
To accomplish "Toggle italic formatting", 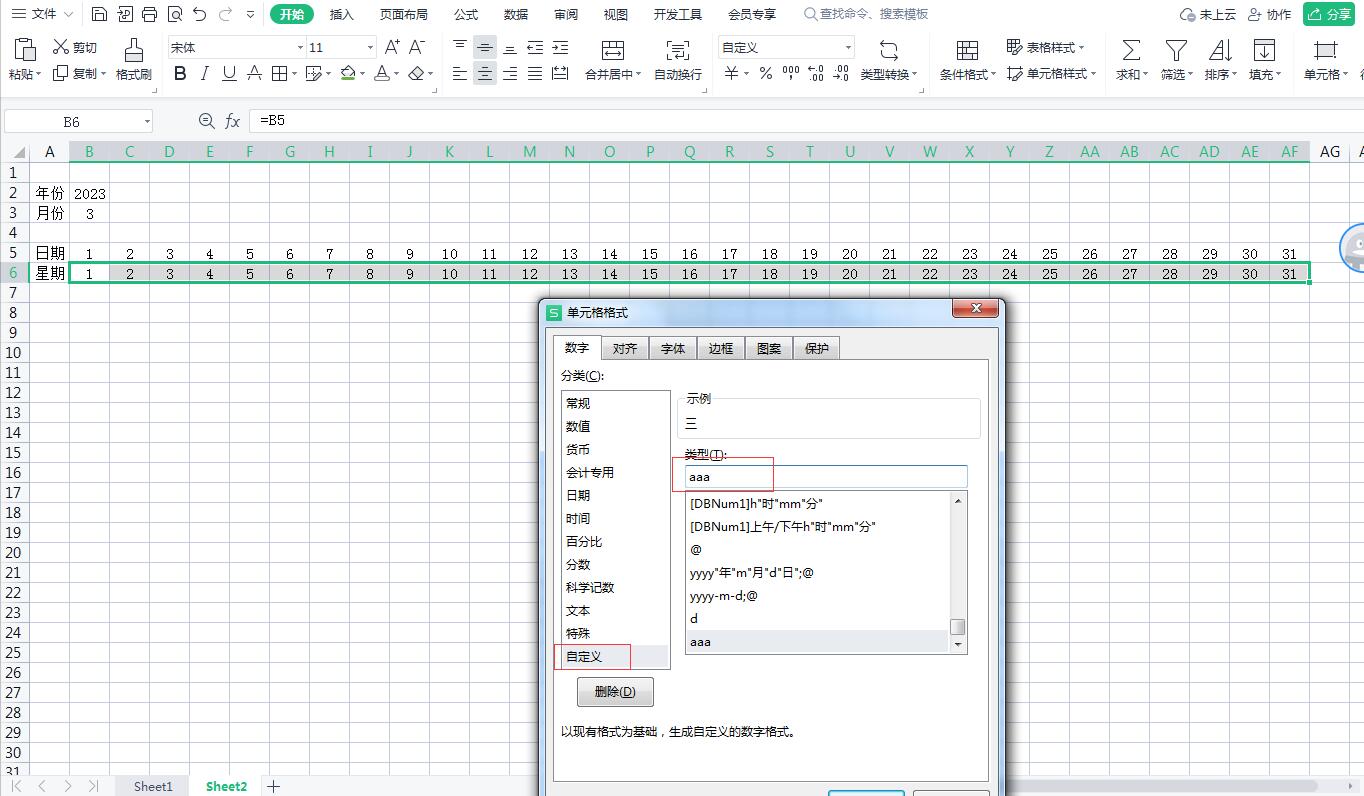I will [x=203, y=74].
